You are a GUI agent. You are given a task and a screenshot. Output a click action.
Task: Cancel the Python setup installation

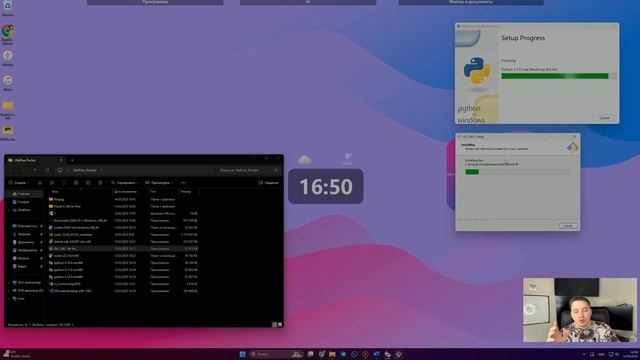[604, 118]
